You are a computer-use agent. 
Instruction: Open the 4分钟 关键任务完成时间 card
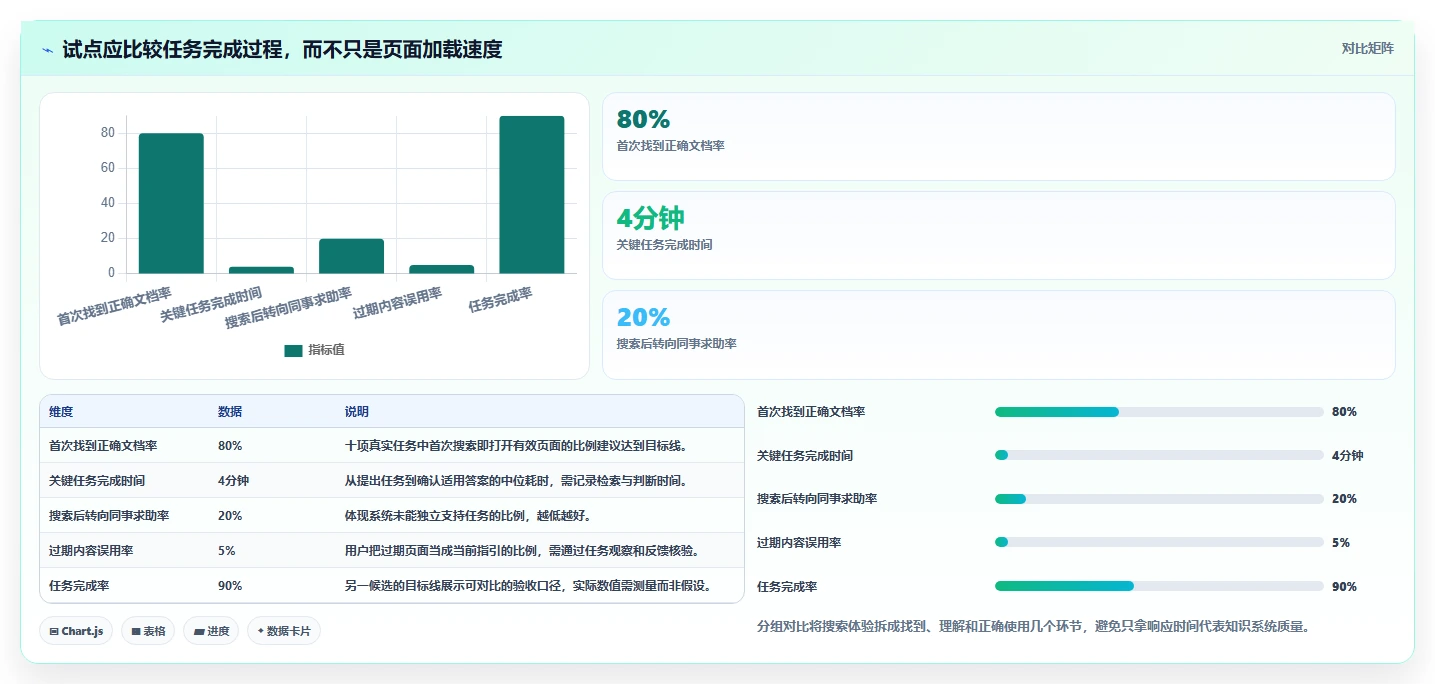click(998, 235)
